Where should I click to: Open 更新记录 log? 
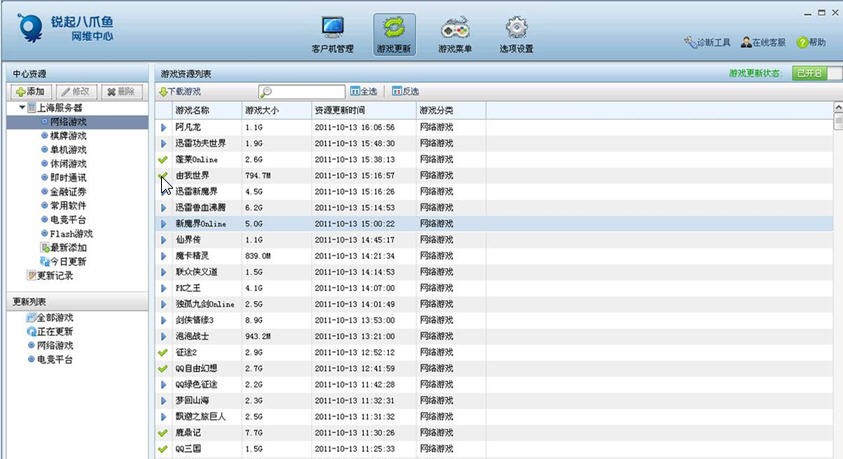click(54, 276)
